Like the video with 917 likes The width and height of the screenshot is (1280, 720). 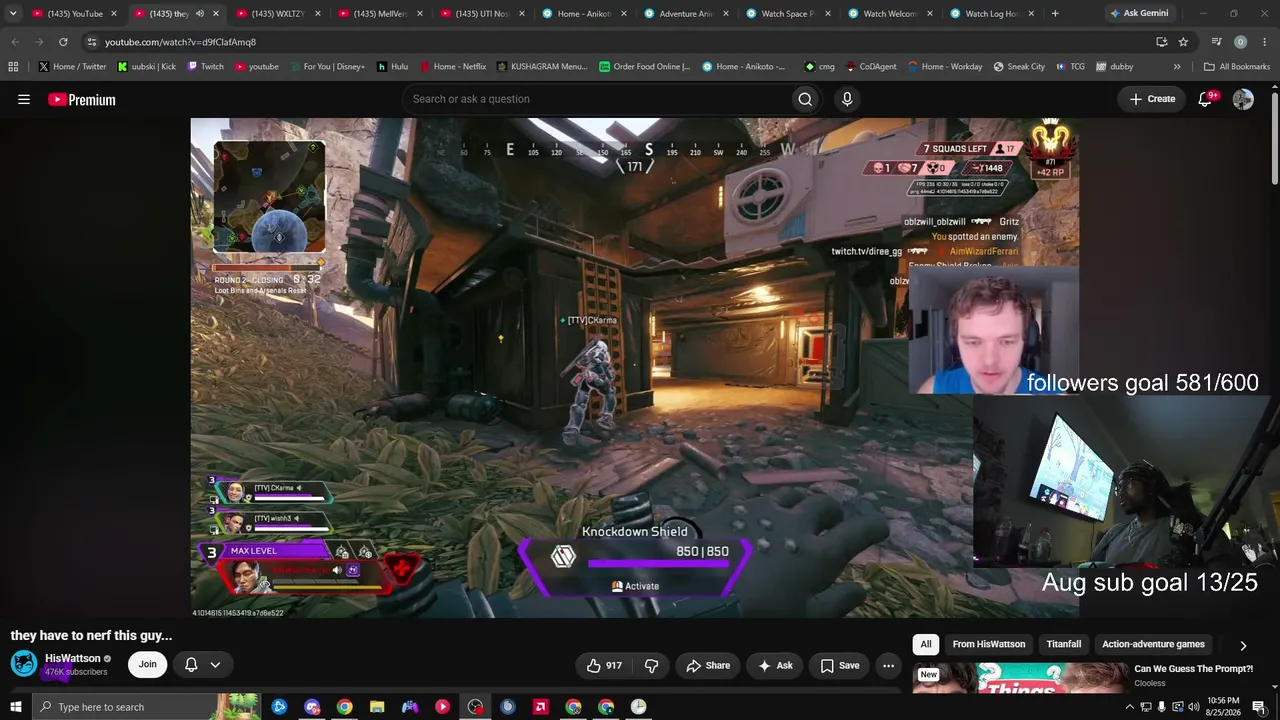coord(604,666)
